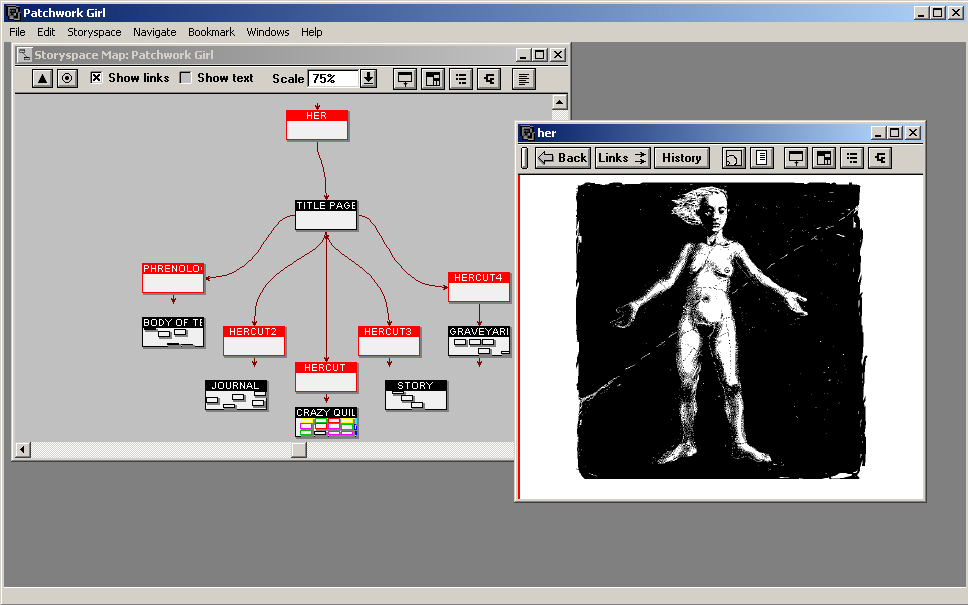Click the patchwork girl illustration in her window
This screenshot has width=968, height=605.
tap(720, 330)
